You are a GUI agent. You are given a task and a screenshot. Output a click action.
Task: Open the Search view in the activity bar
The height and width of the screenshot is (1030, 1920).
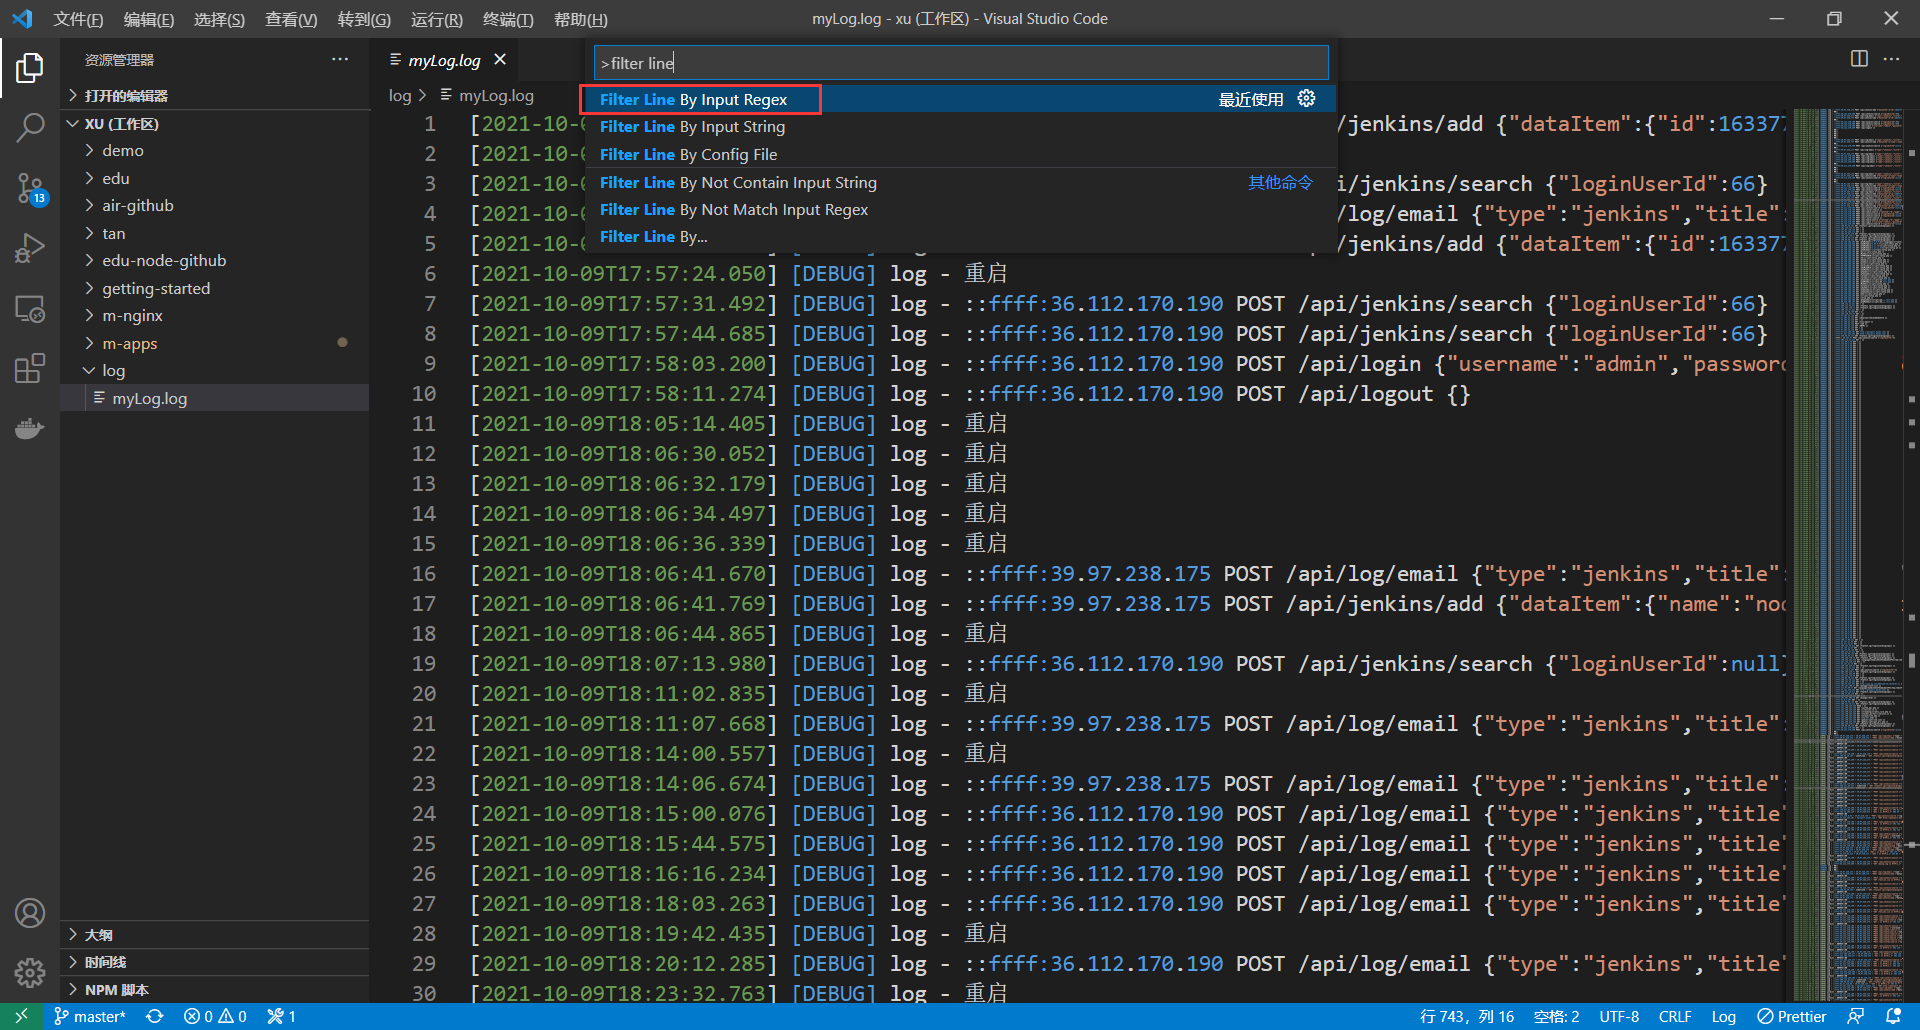tap(30, 128)
